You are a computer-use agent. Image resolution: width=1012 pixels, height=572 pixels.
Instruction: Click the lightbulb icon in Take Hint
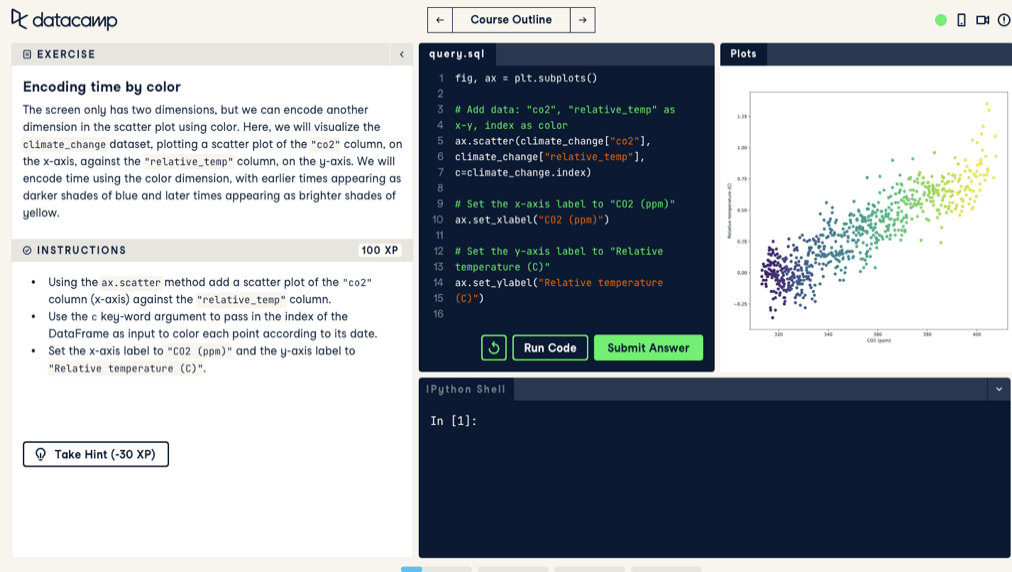(x=41, y=455)
